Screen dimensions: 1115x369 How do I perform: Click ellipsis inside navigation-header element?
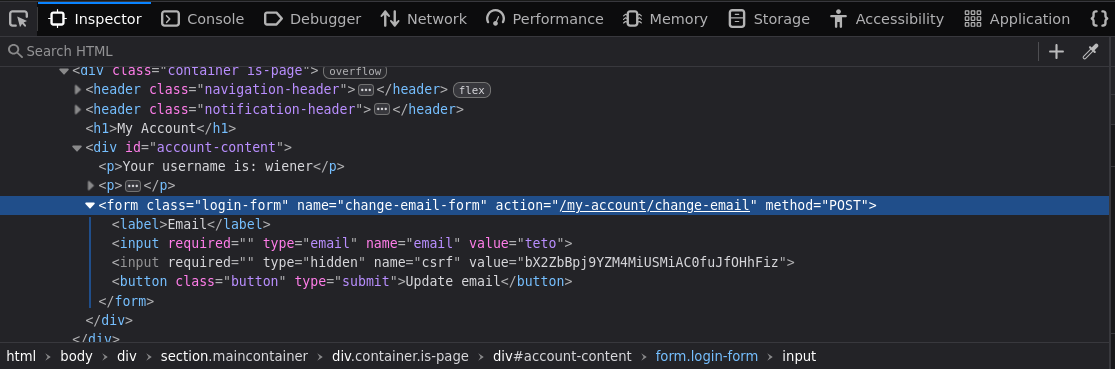coord(366,90)
